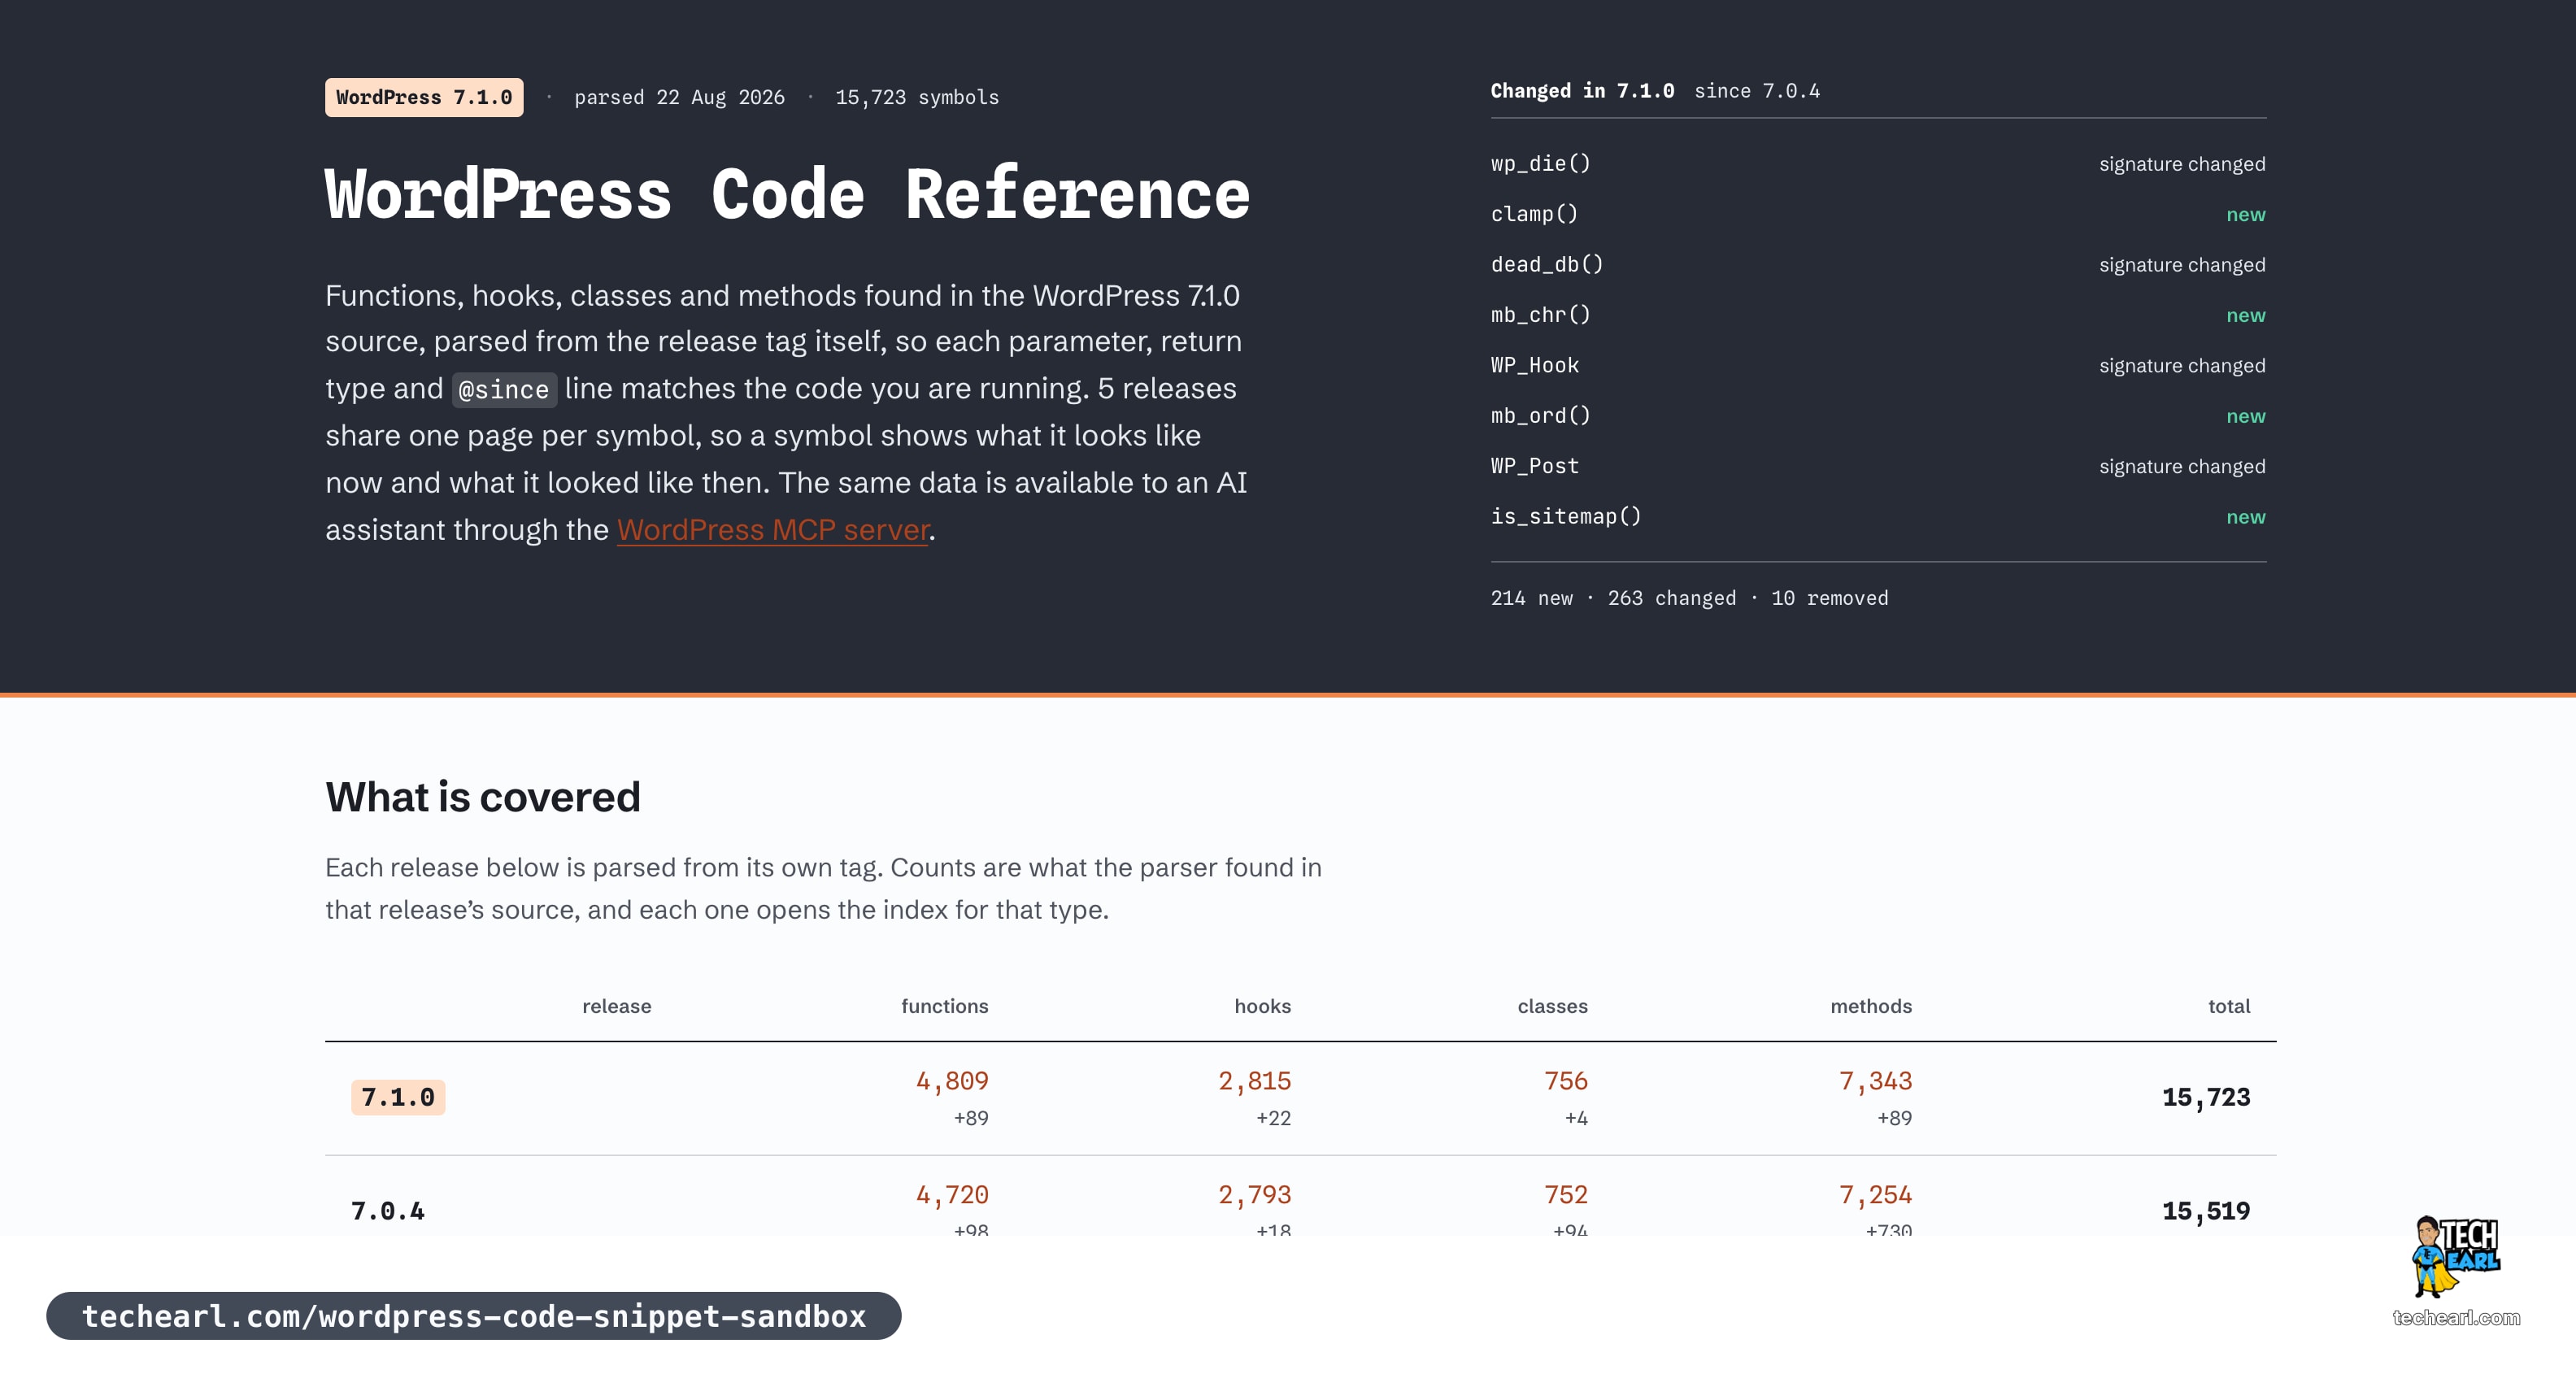Open clamp() new function entry
The image size is (2576, 1374).
1534,214
